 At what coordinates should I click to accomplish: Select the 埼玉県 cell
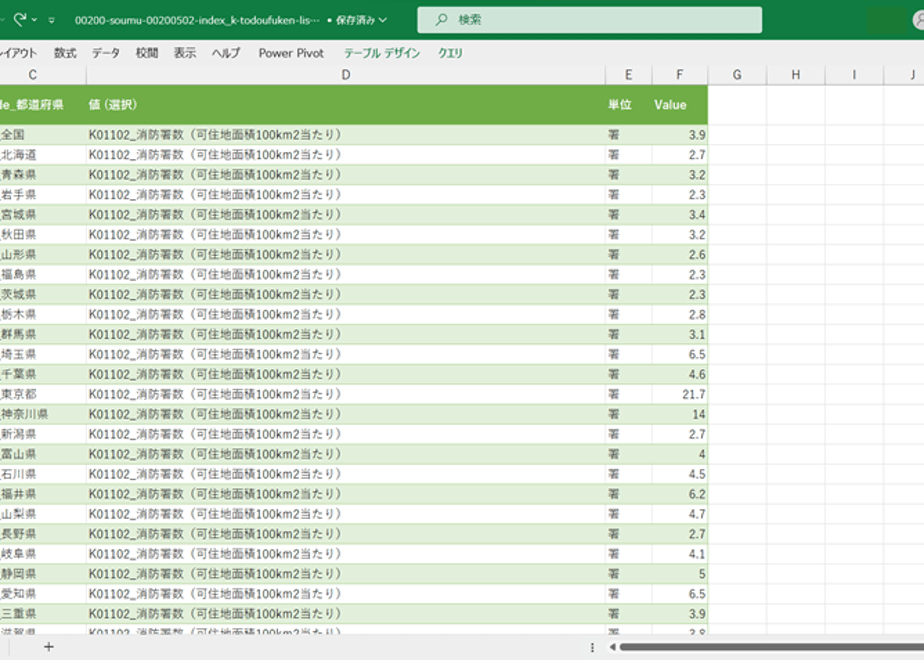[43, 355]
